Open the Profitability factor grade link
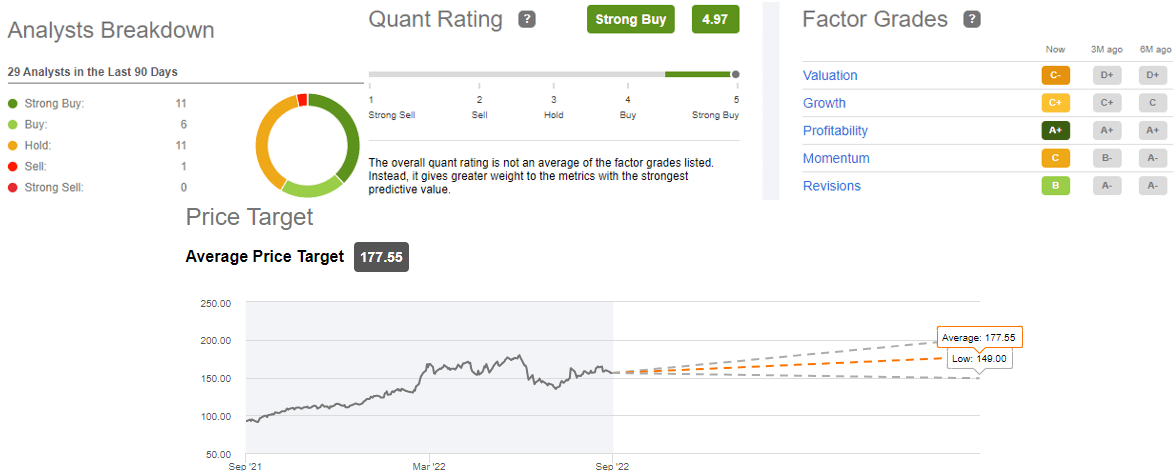Image resolution: width=1175 pixels, height=473 pixels. [x=835, y=130]
